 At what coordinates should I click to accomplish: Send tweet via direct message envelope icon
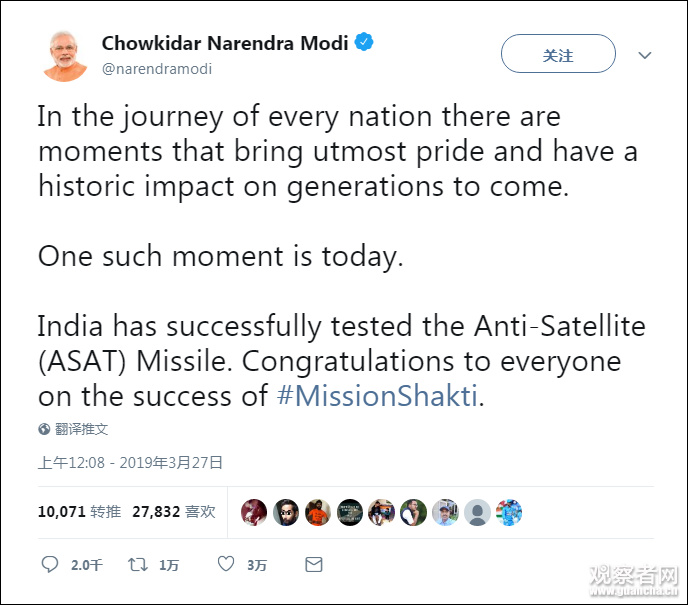314,565
